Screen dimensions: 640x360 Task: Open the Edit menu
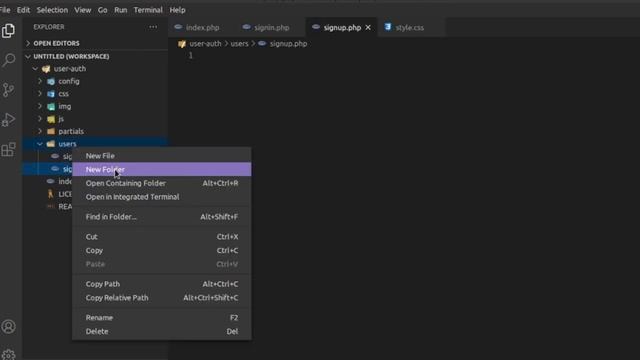23,10
